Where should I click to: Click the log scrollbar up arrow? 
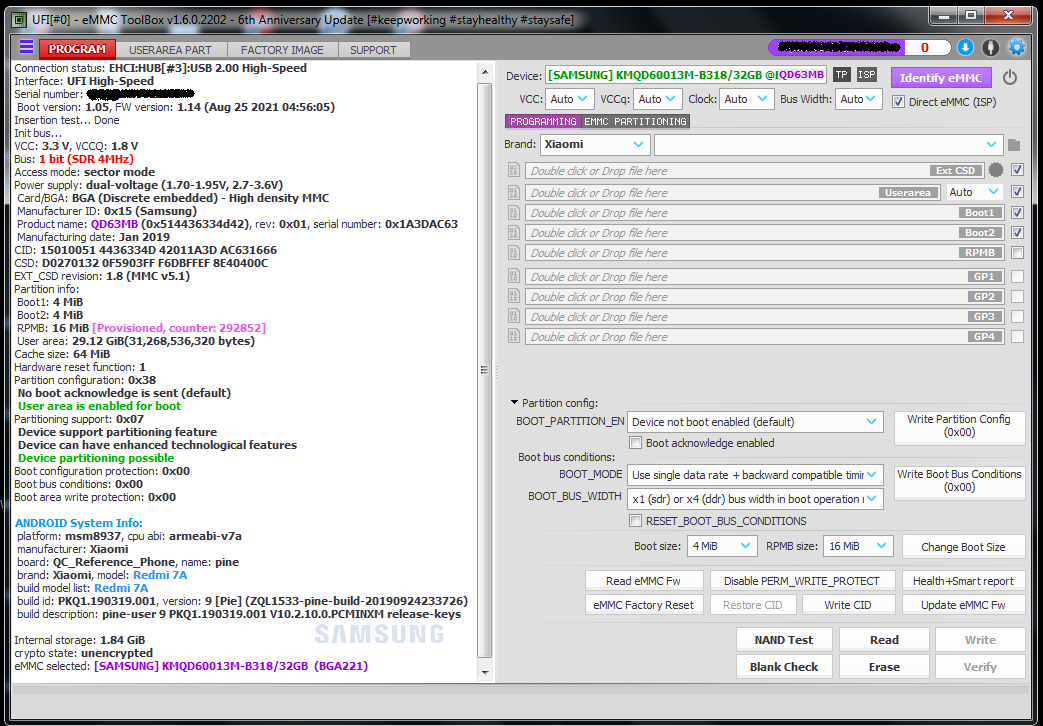pos(485,72)
